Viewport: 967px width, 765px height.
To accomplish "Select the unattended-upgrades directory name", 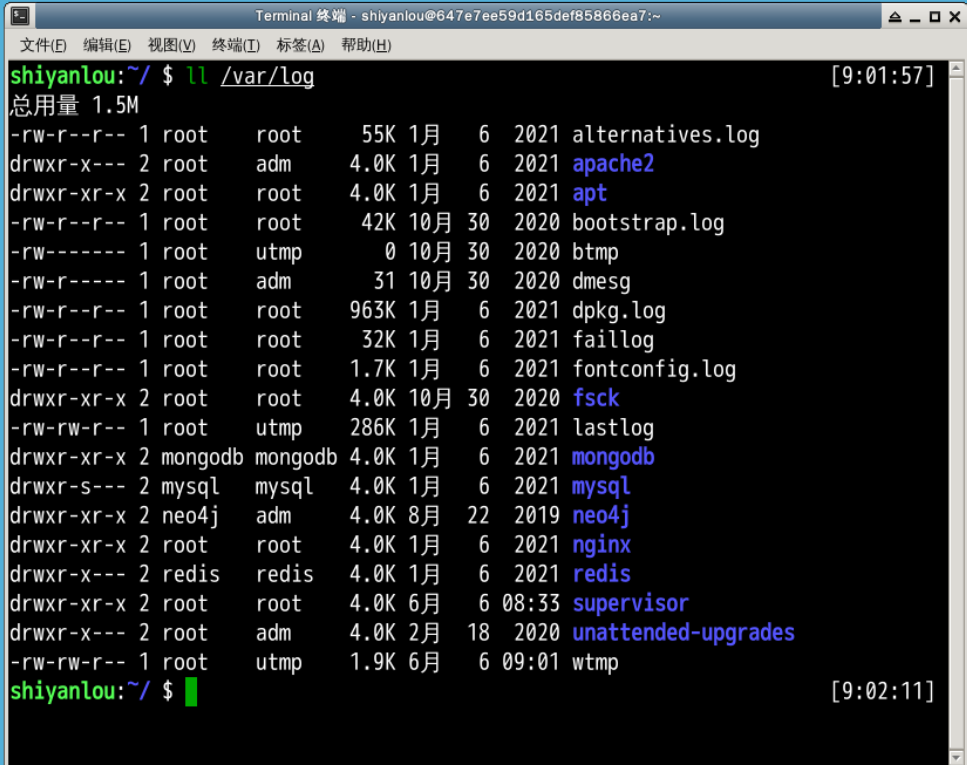I will [682, 632].
